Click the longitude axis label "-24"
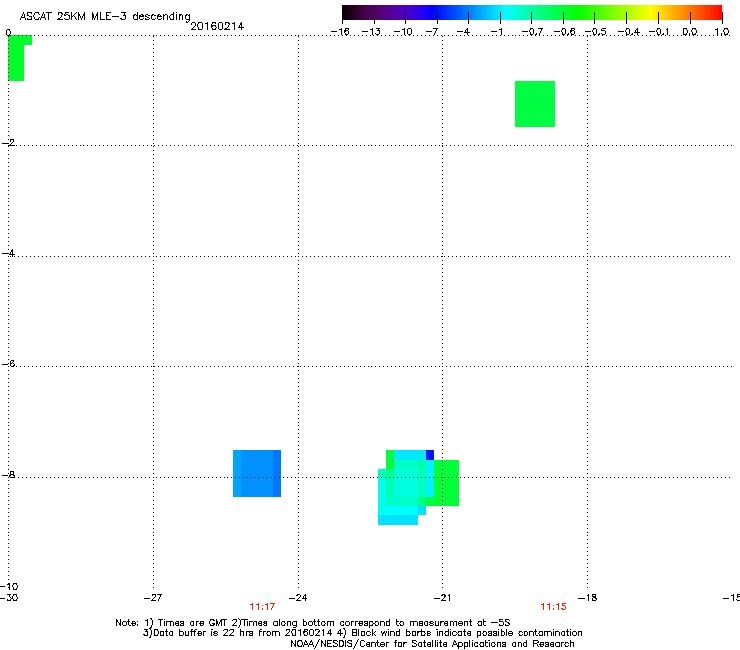This screenshot has width=740, height=650. click(298, 598)
